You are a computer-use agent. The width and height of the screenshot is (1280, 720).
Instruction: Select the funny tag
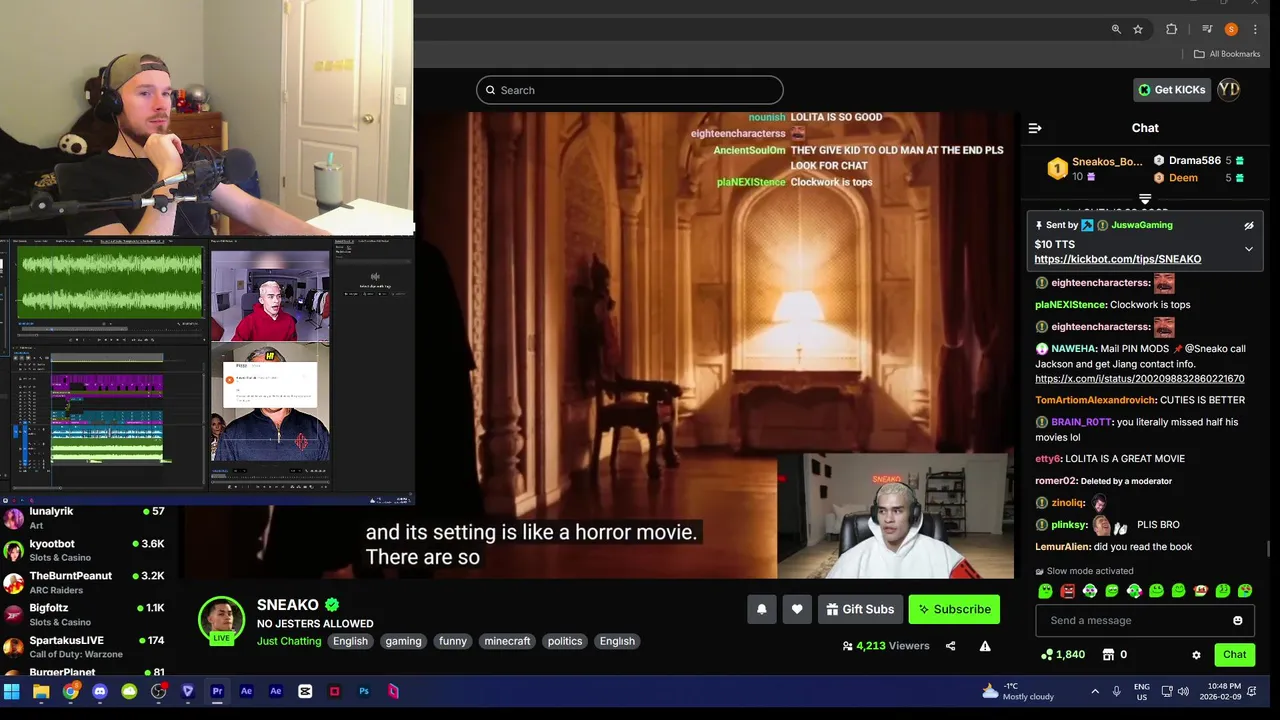(x=453, y=641)
